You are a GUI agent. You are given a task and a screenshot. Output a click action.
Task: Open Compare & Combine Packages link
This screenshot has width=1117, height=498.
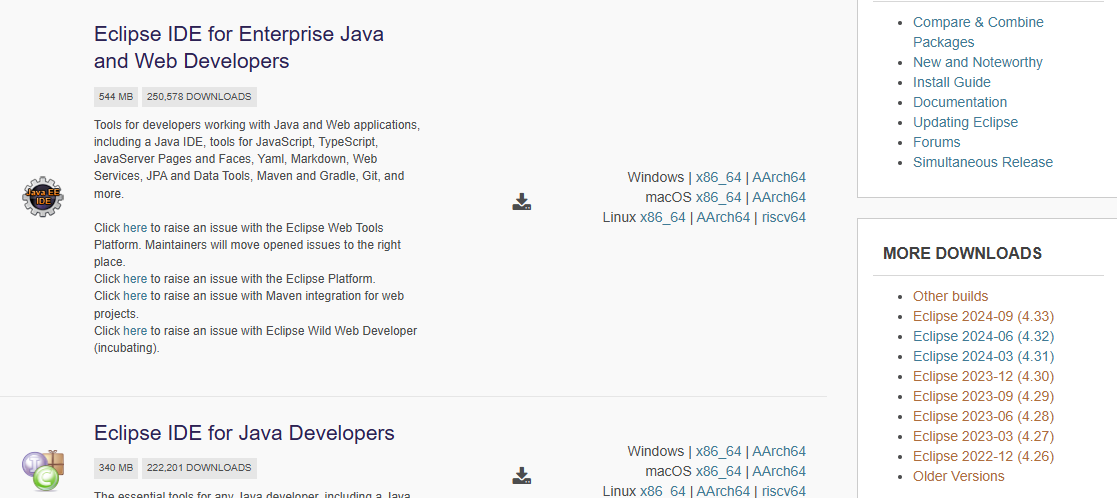(978, 32)
